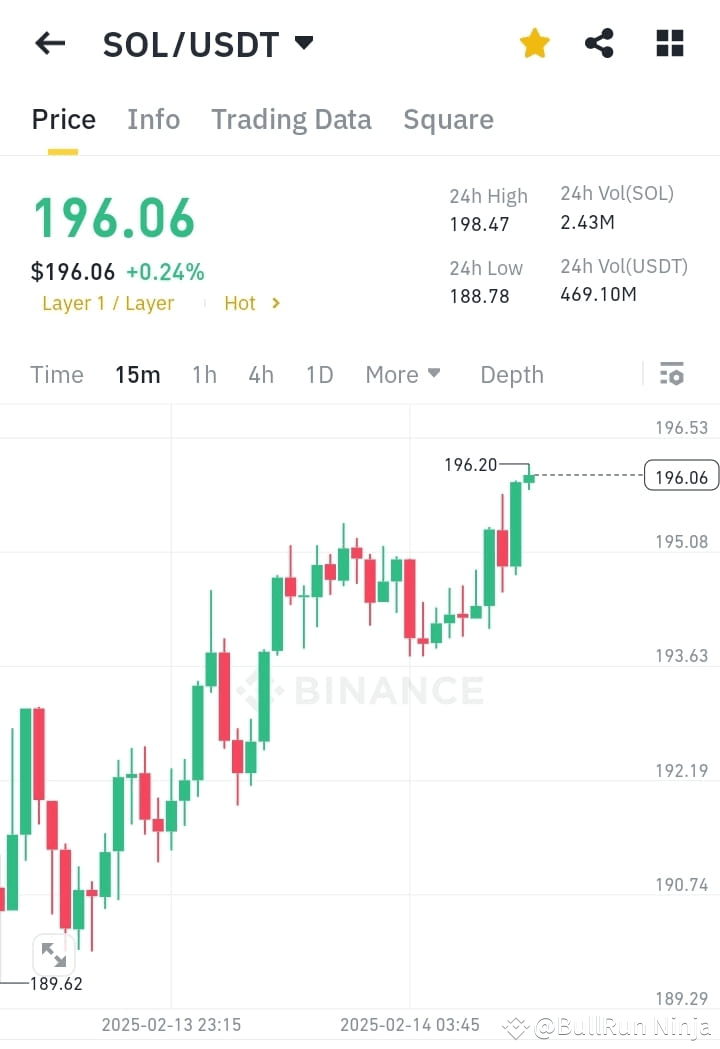Viewport: 720px width, 1049px height.
Task: Expand the chart to fullscreen
Action: 53,953
